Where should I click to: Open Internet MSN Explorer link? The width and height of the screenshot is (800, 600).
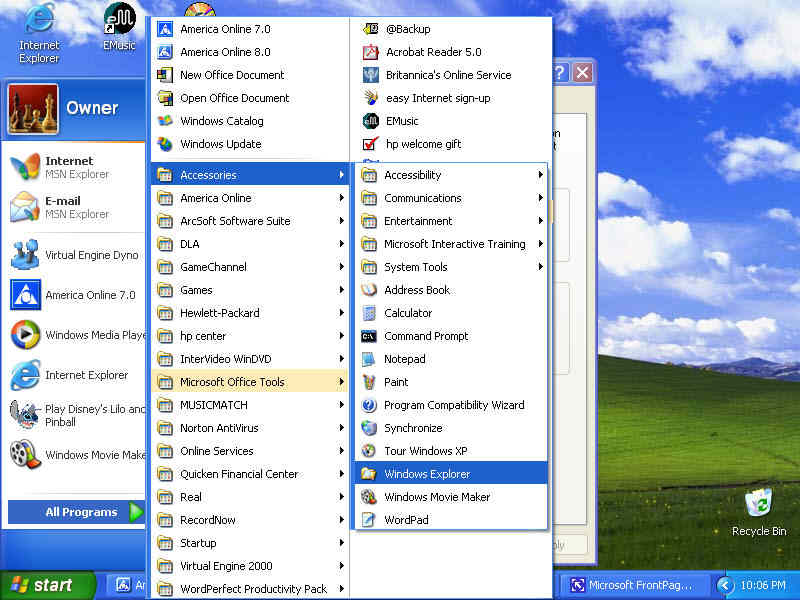77,167
